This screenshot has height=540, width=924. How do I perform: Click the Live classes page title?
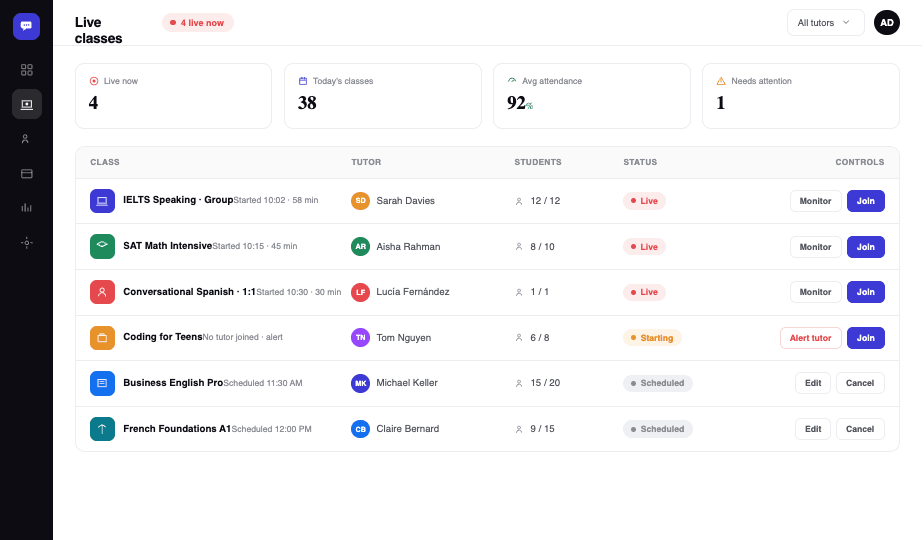point(98,30)
